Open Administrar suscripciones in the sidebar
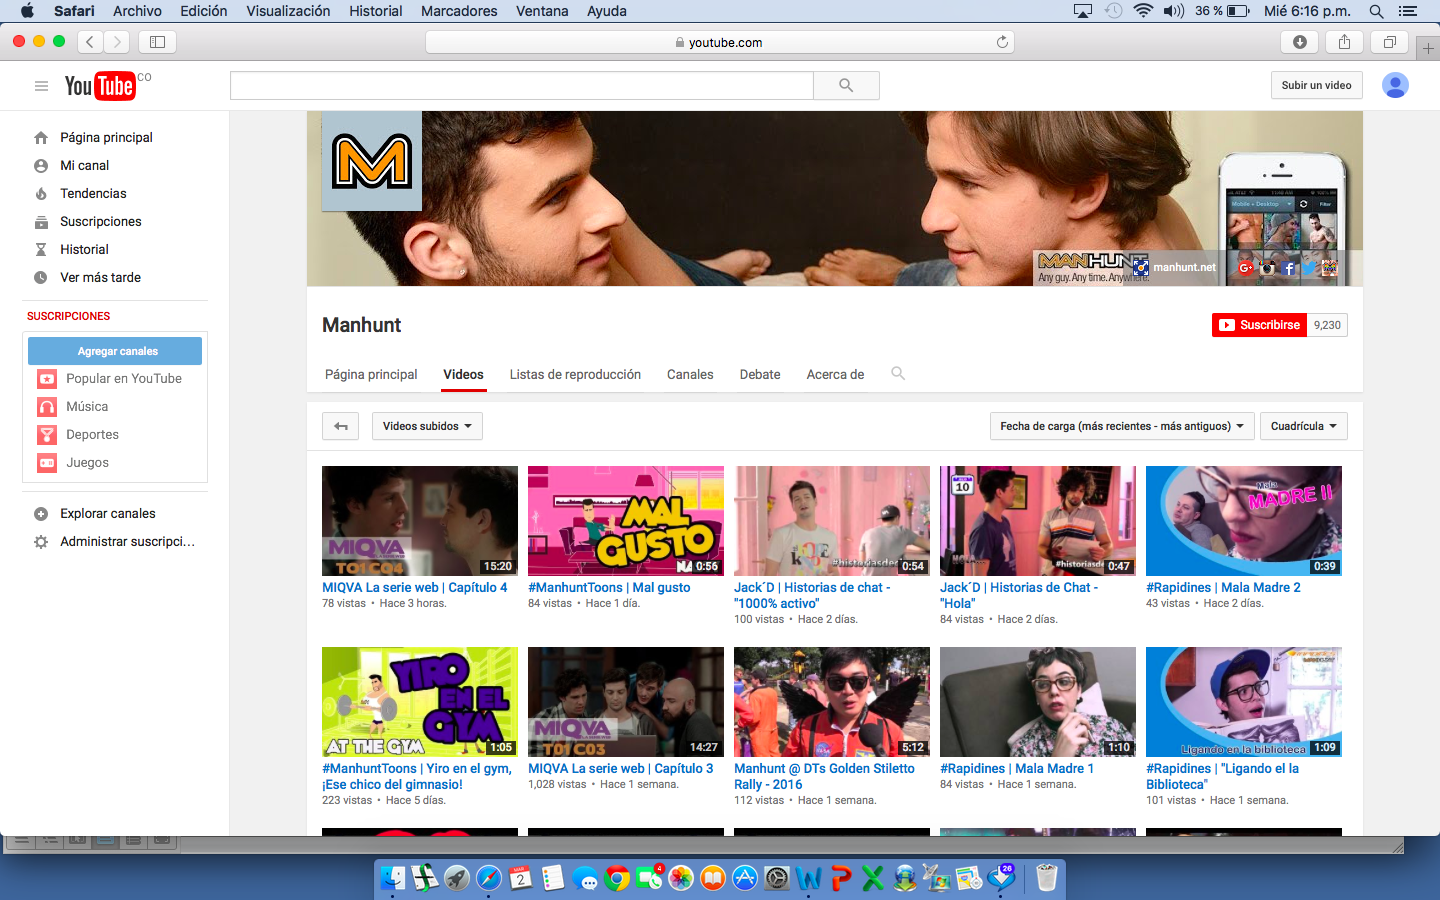Screen dimensions: 1440x900 point(127,541)
